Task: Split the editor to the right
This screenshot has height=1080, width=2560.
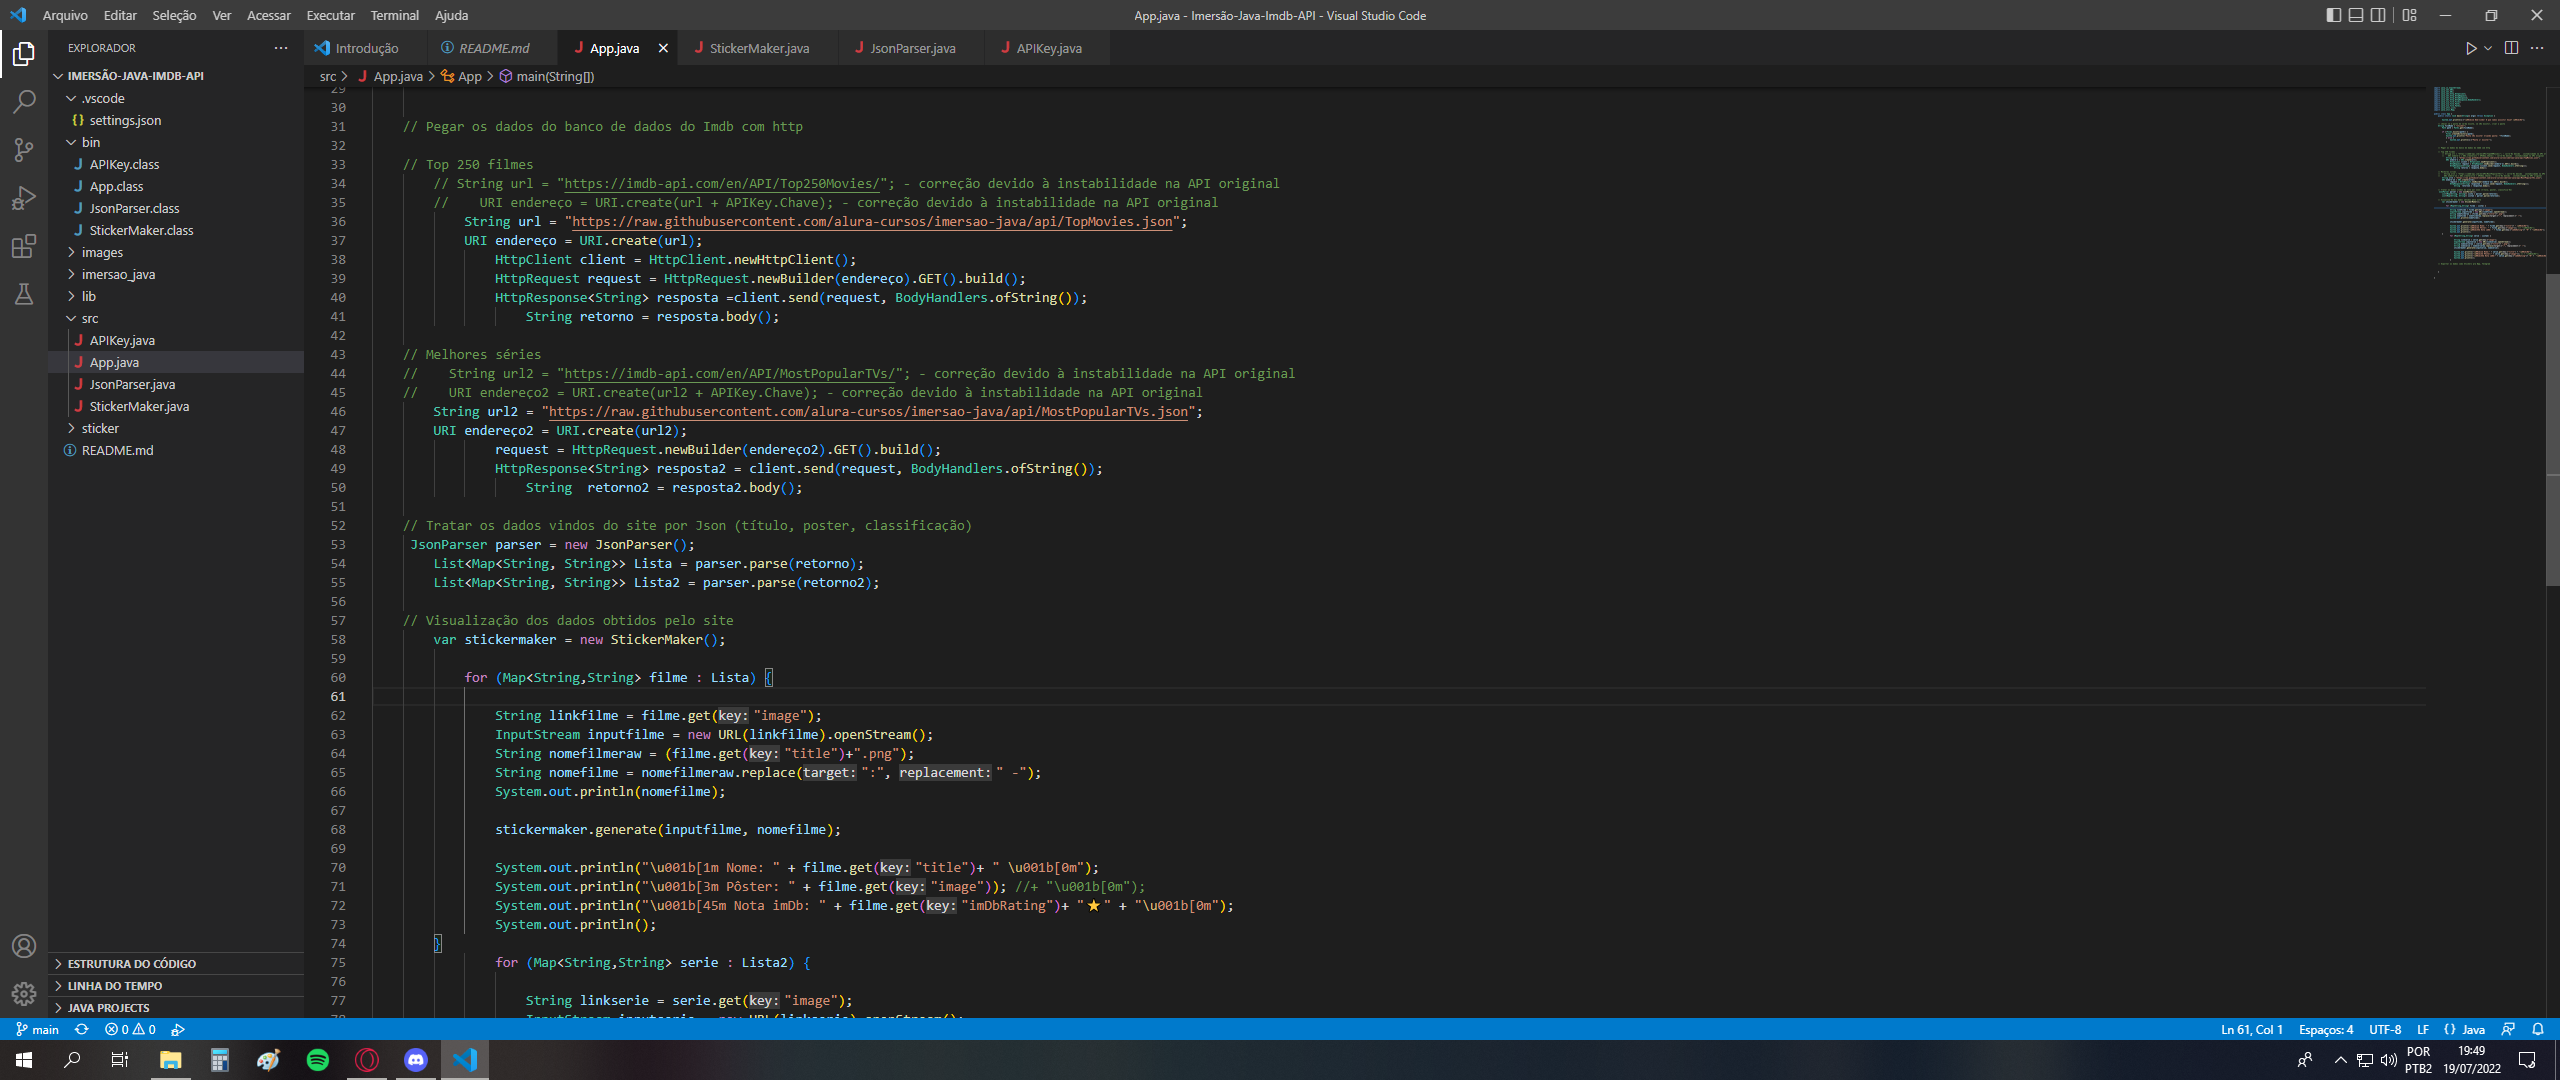Action: [x=2511, y=47]
